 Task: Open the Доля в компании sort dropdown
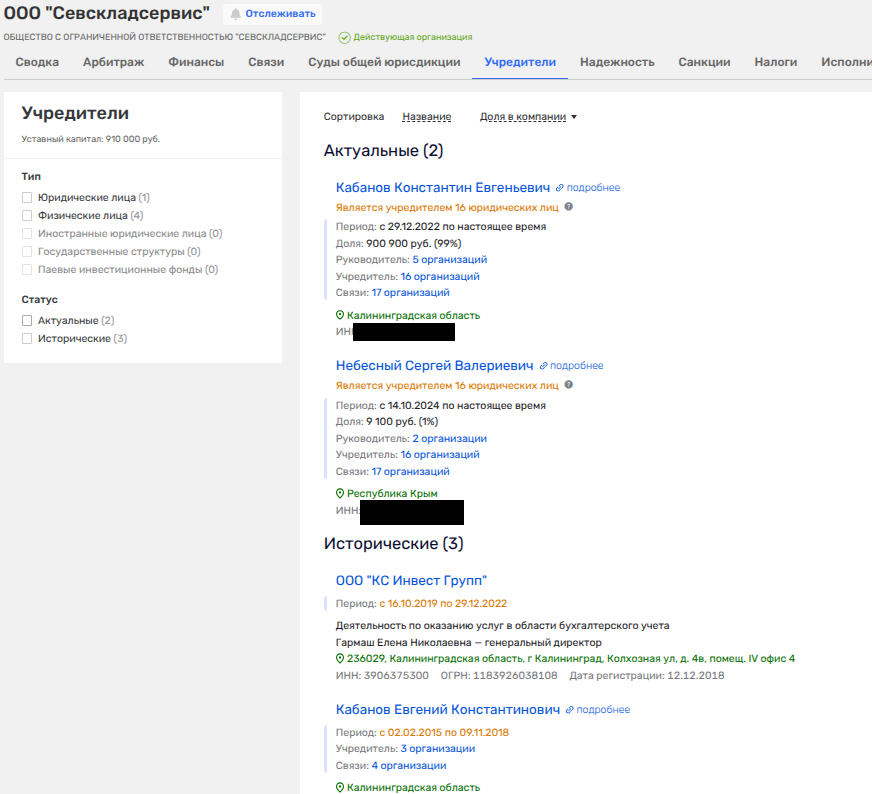point(528,117)
